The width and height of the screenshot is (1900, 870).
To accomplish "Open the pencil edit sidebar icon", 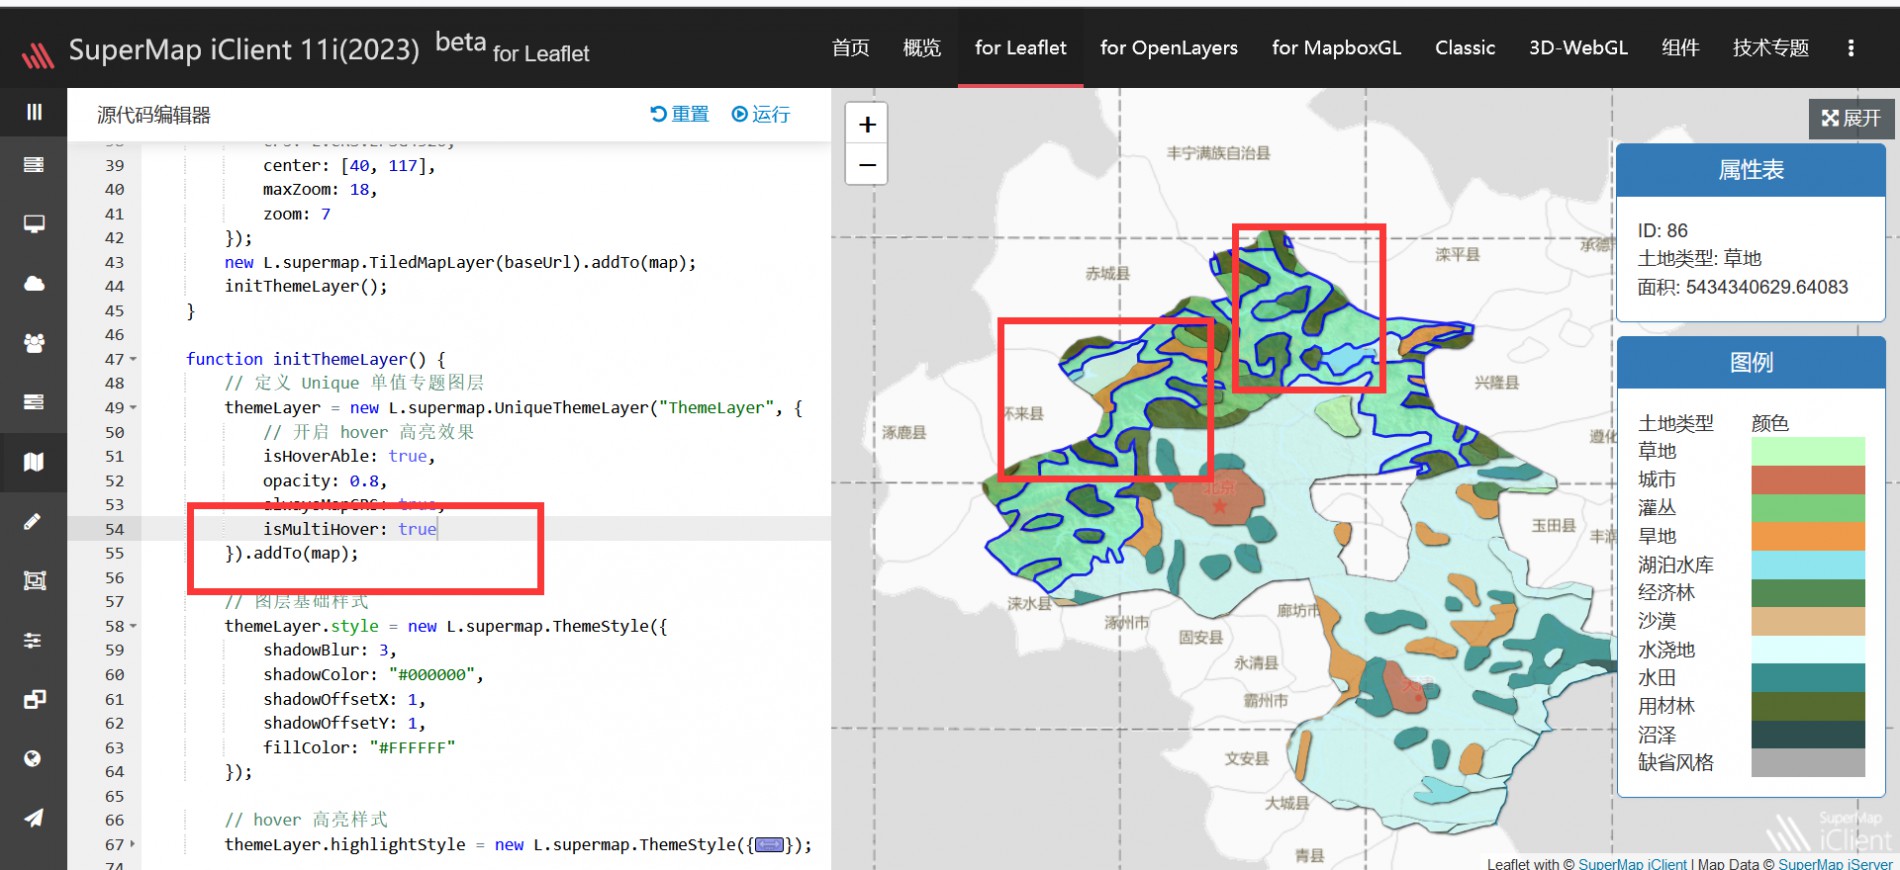I will click(34, 521).
